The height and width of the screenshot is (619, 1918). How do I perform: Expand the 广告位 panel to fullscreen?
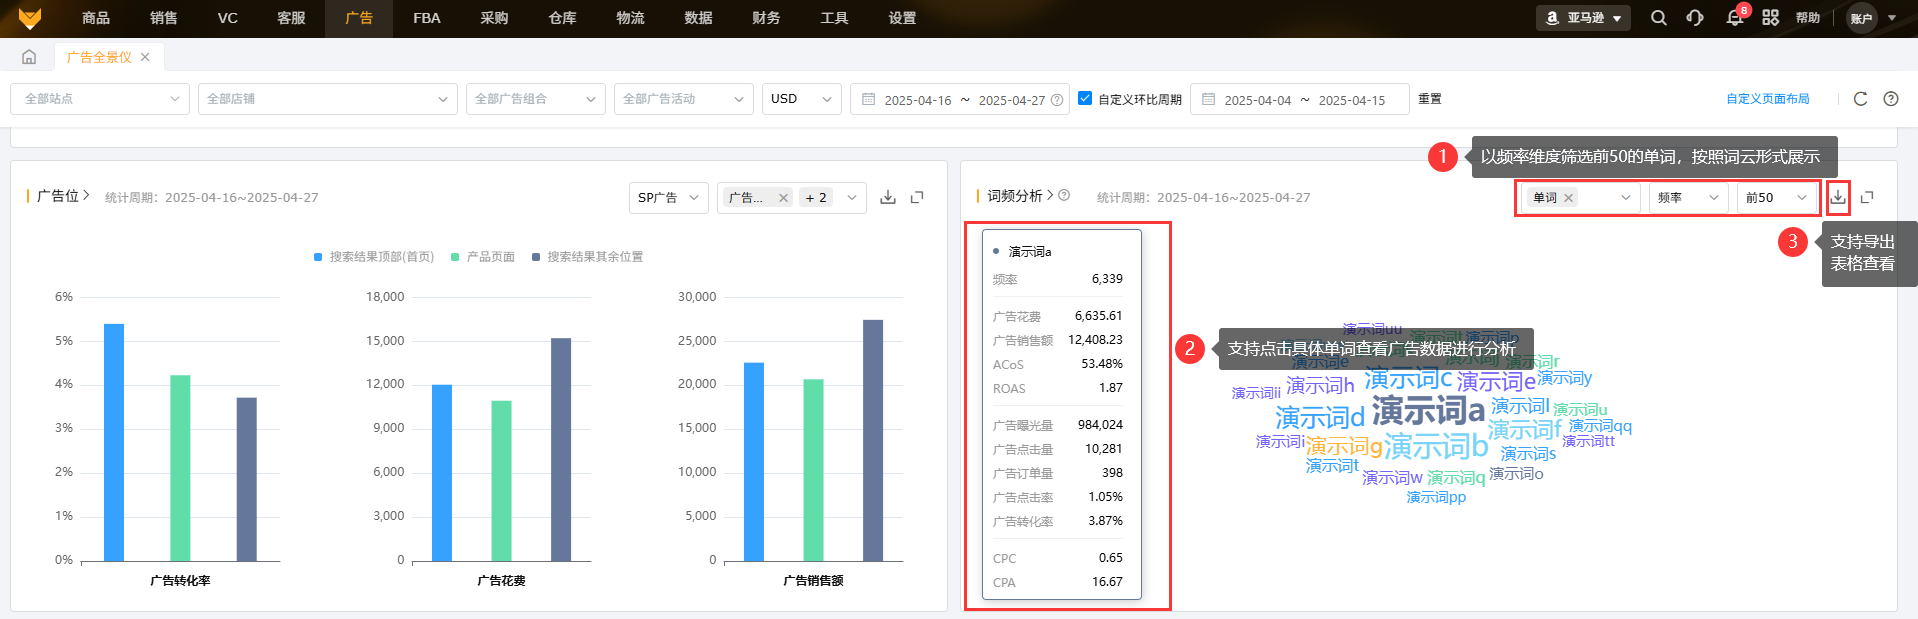point(917,197)
